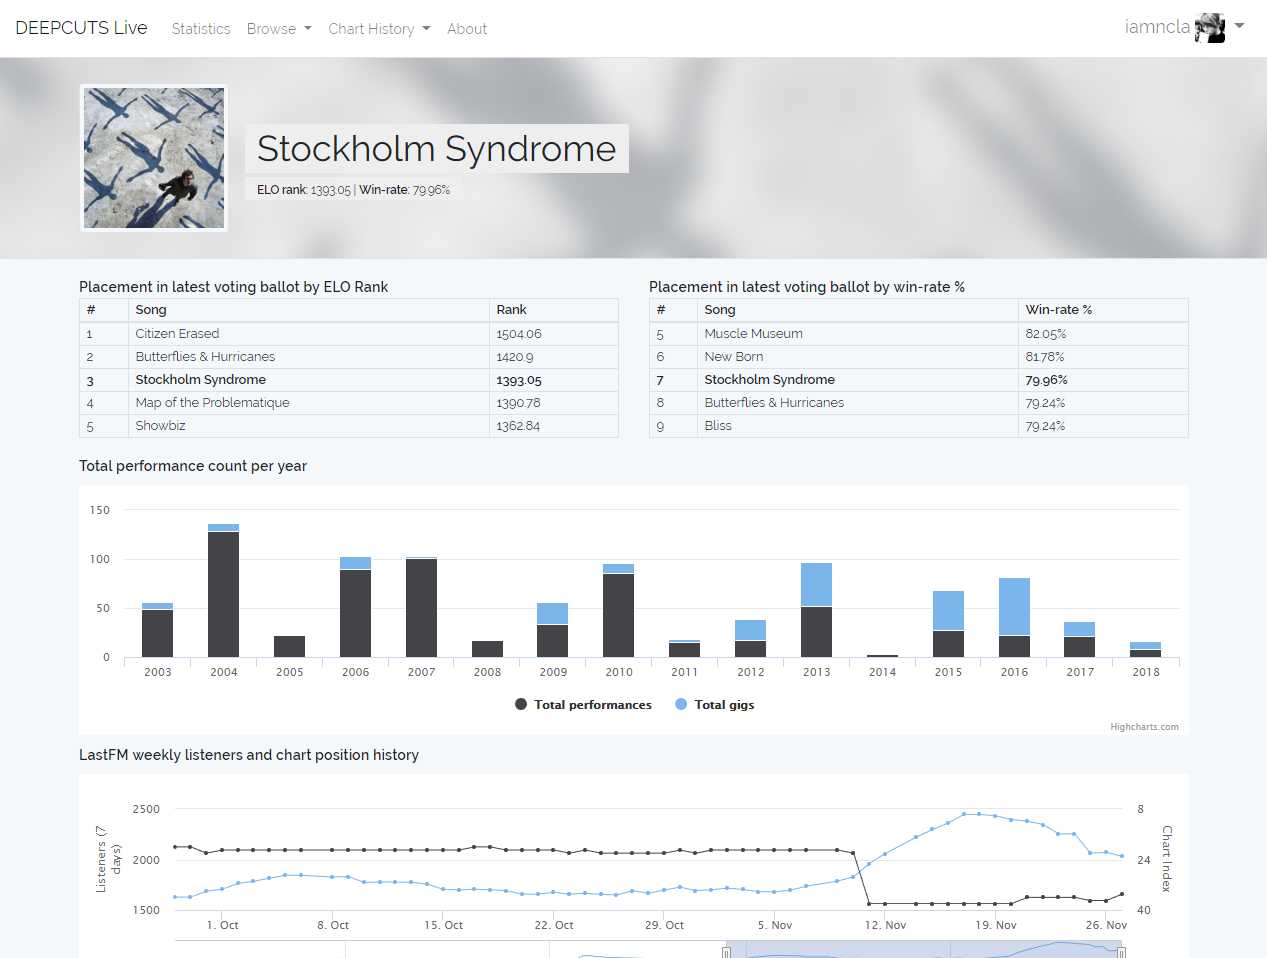Select the Statistics menu item
The height and width of the screenshot is (958, 1267).
(200, 28)
